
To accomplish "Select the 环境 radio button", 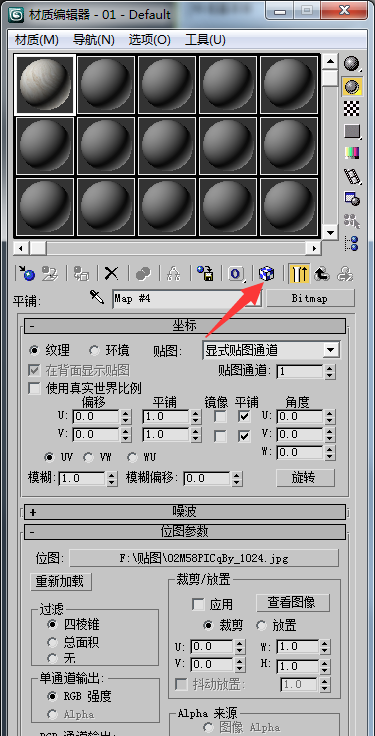I will point(95,350).
